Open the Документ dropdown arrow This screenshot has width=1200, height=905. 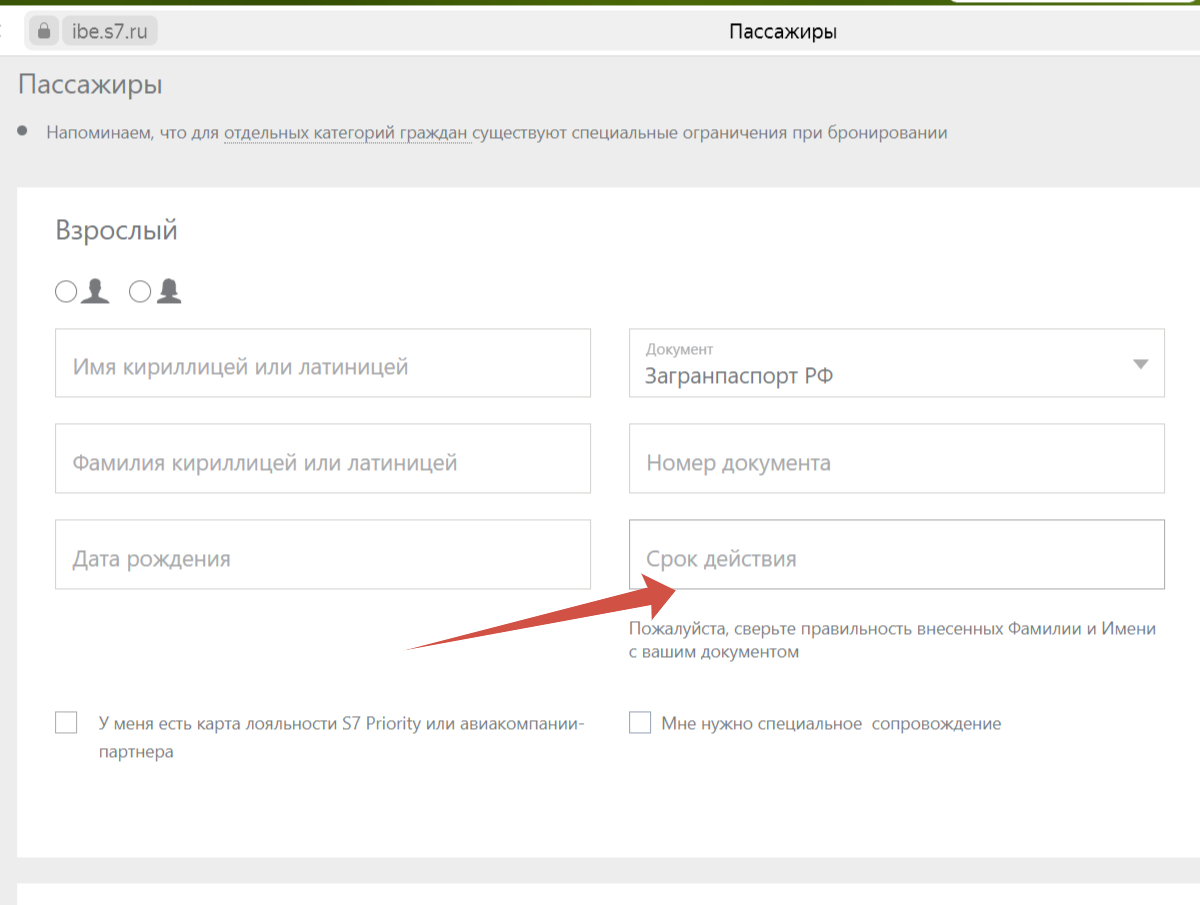1141,364
